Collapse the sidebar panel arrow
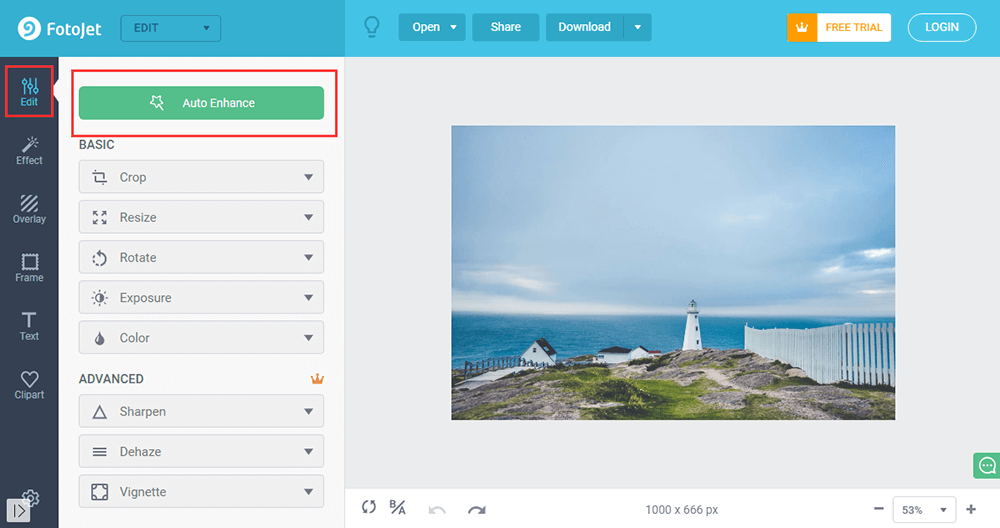 pyautogui.click(x=19, y=510)
